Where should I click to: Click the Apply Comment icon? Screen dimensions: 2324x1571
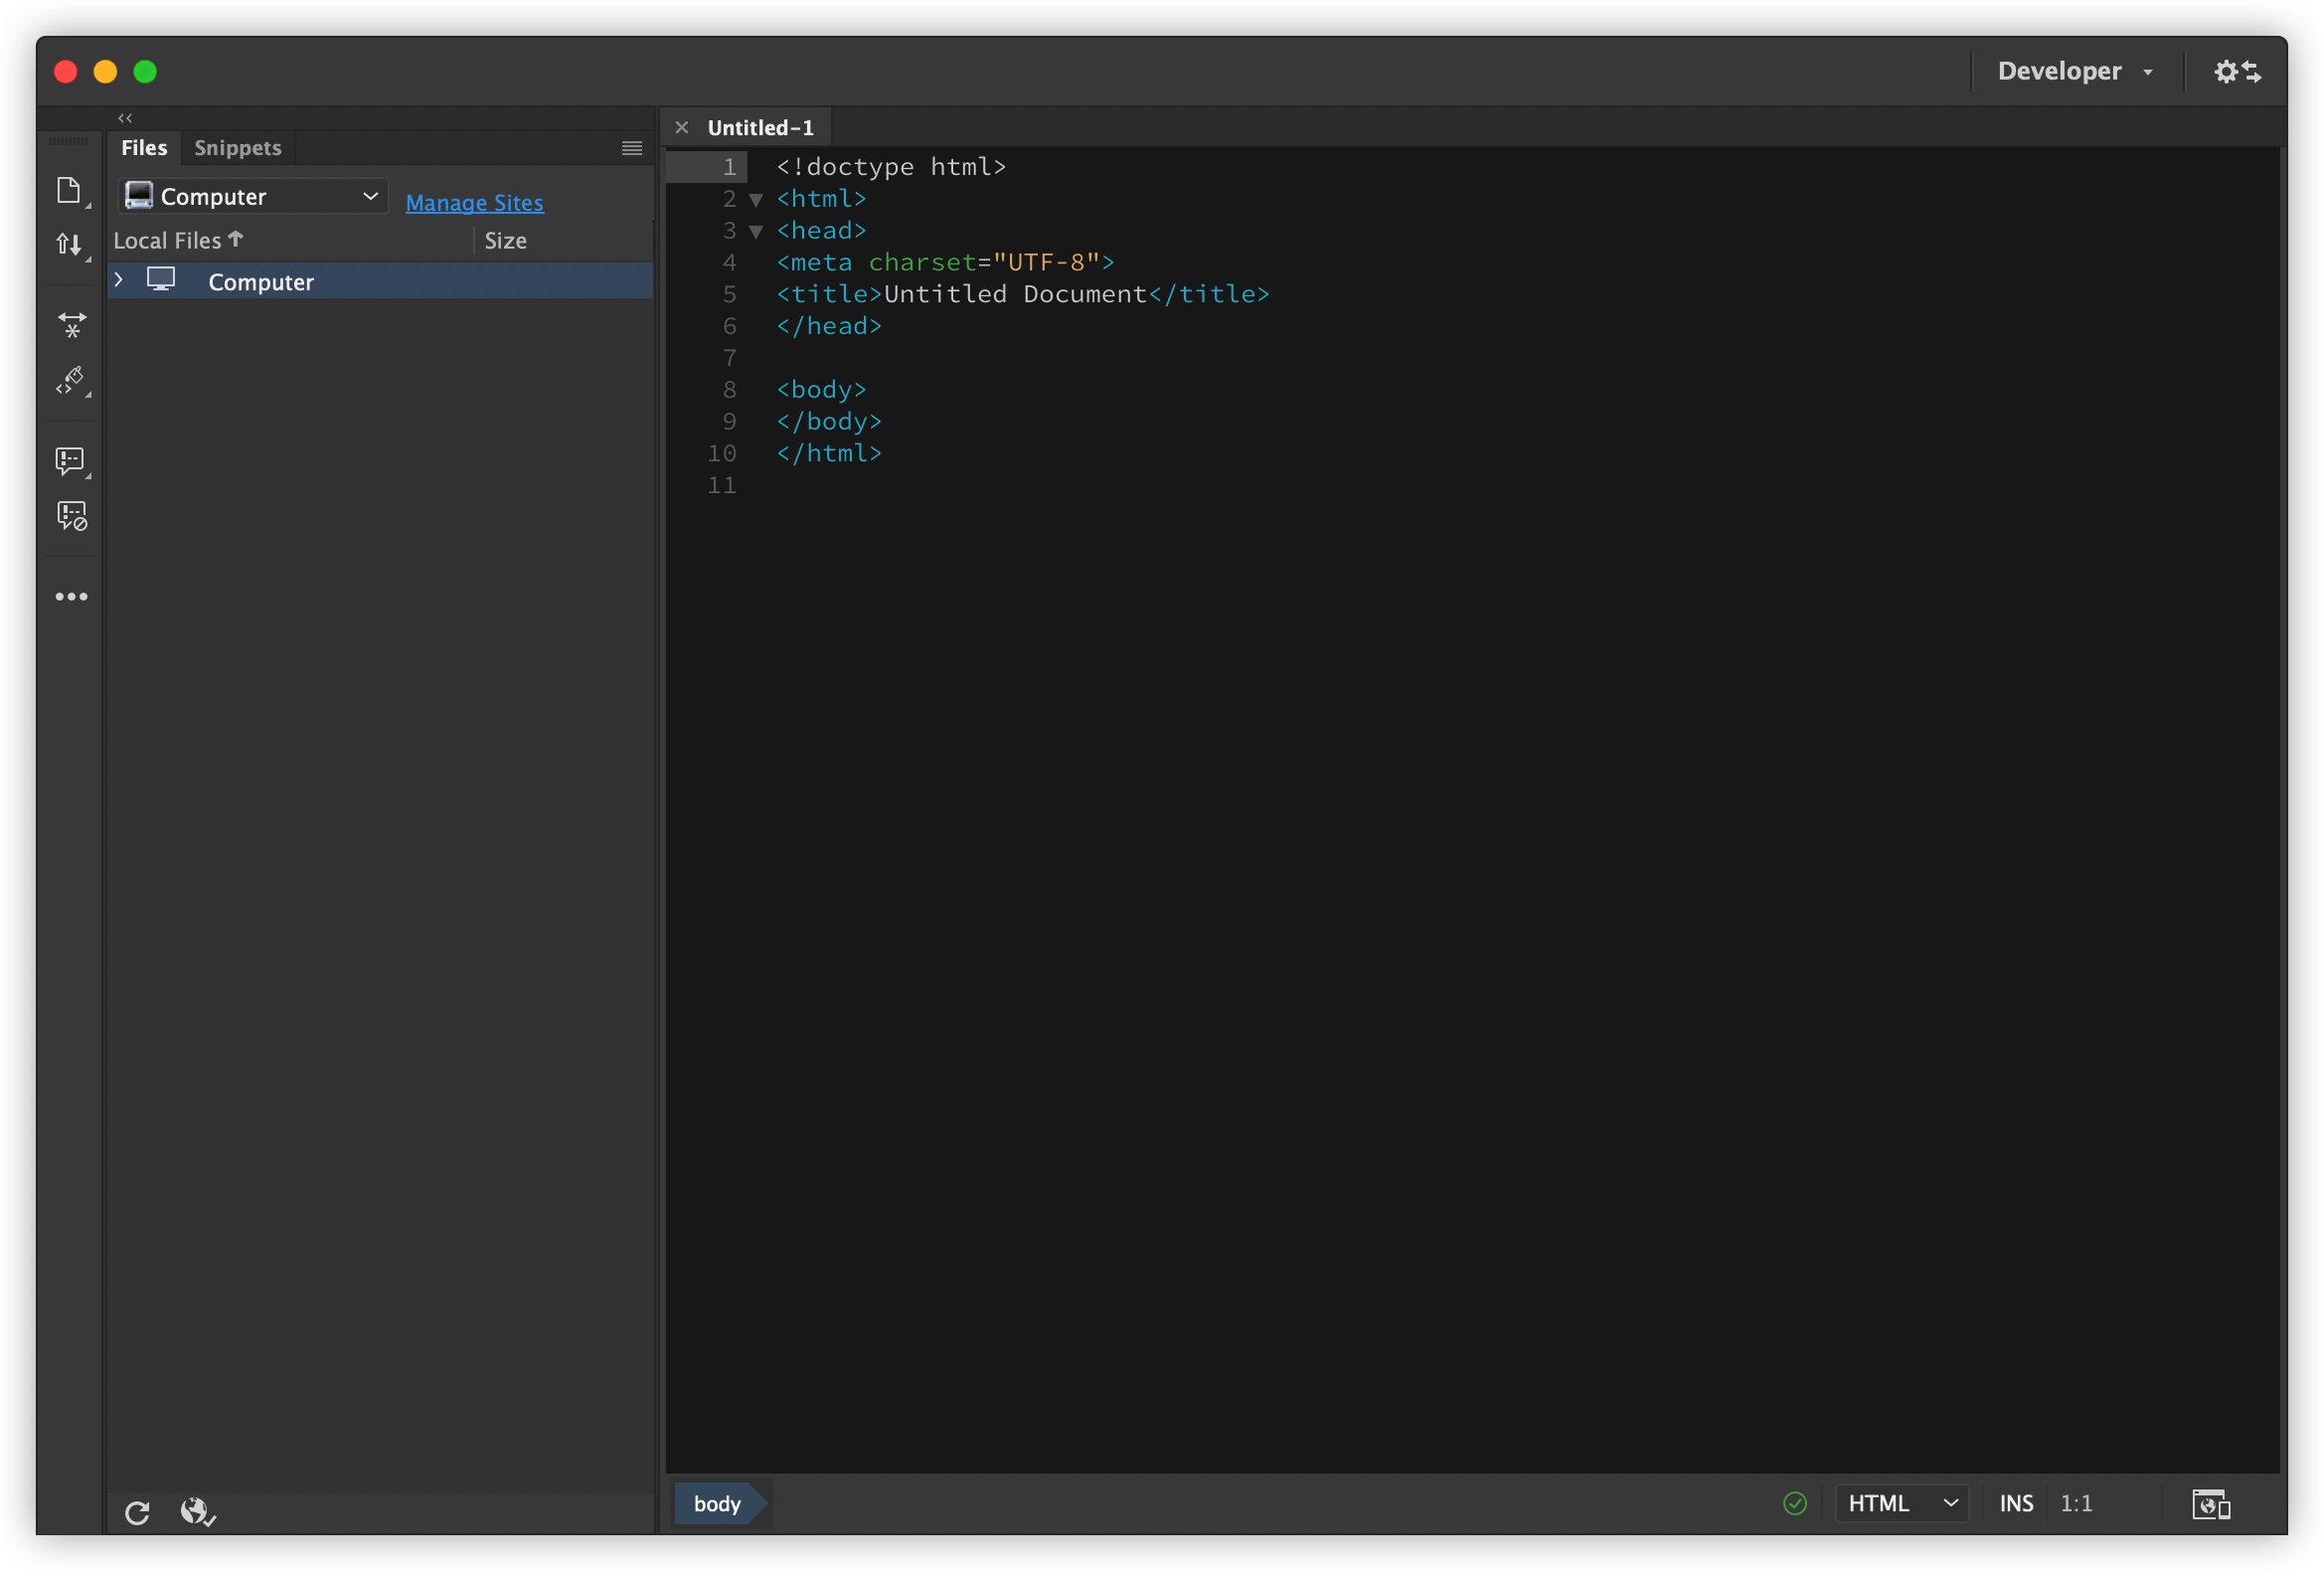(70, 460)
